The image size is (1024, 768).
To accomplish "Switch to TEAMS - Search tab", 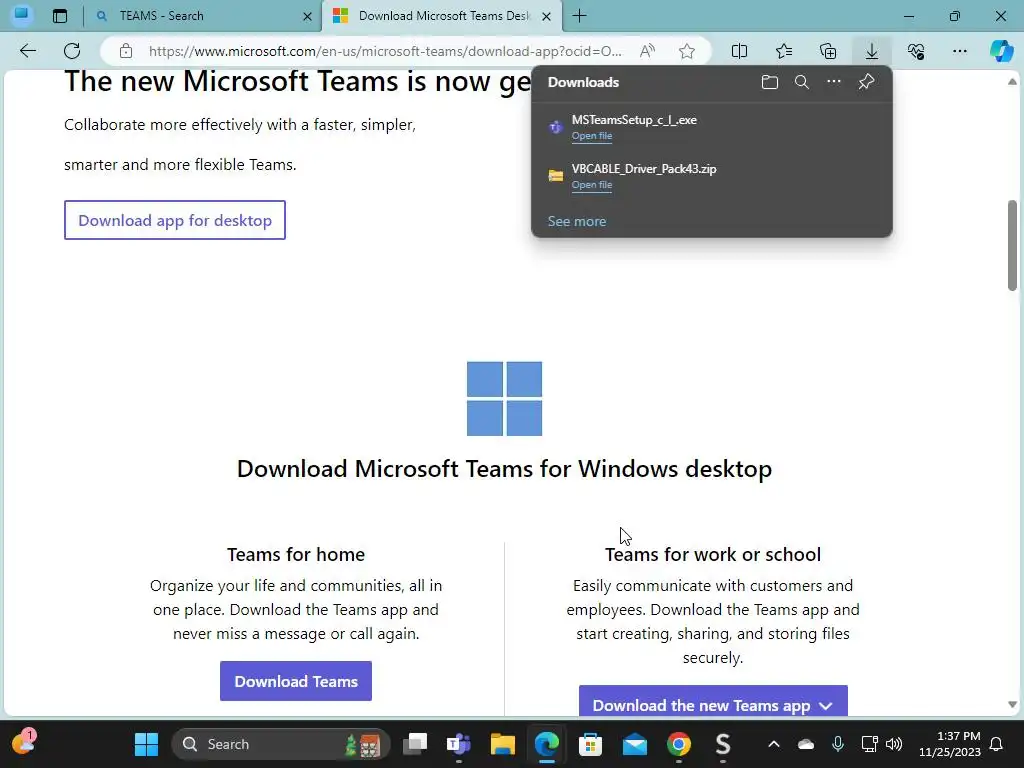I will tap(202, 16).
